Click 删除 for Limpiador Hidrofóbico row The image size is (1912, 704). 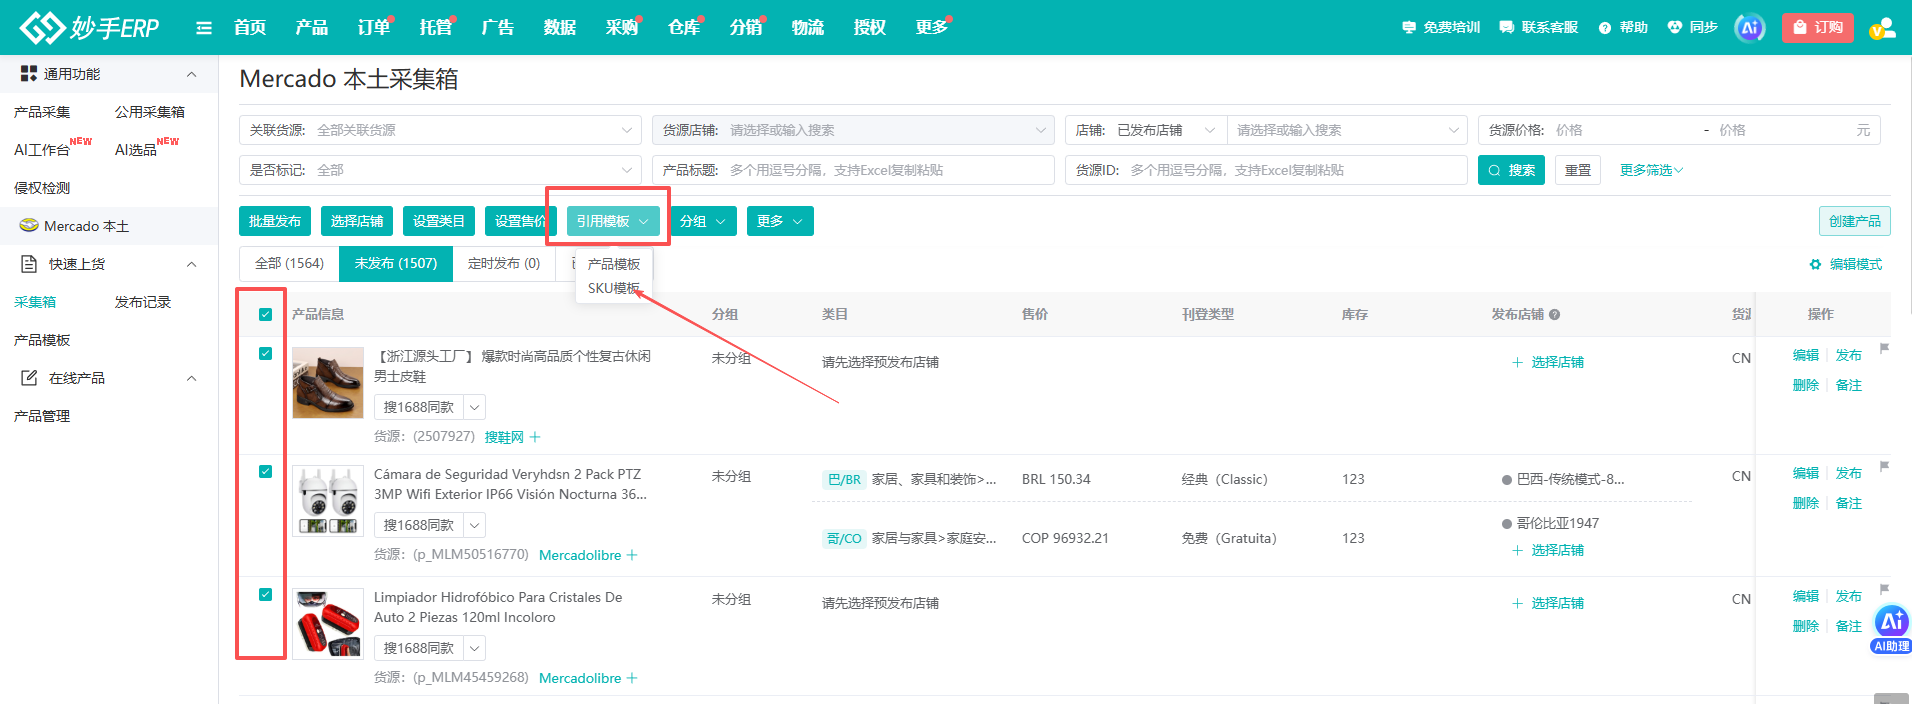click(1806, 626)
